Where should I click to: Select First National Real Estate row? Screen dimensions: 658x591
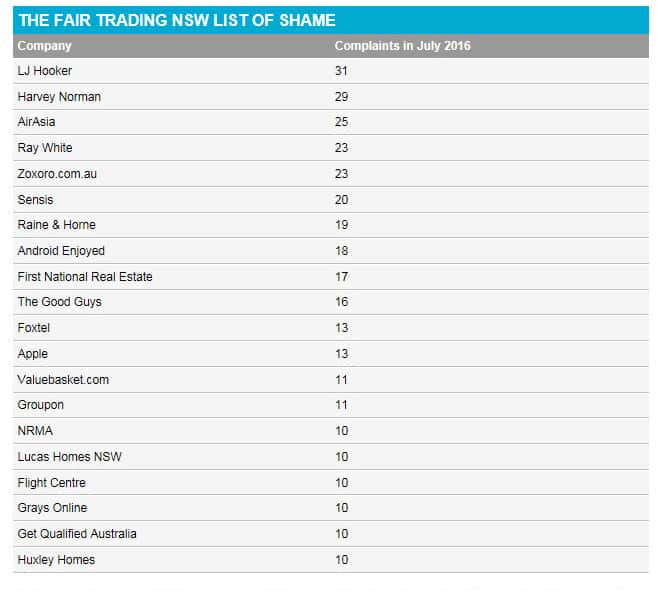331,277
